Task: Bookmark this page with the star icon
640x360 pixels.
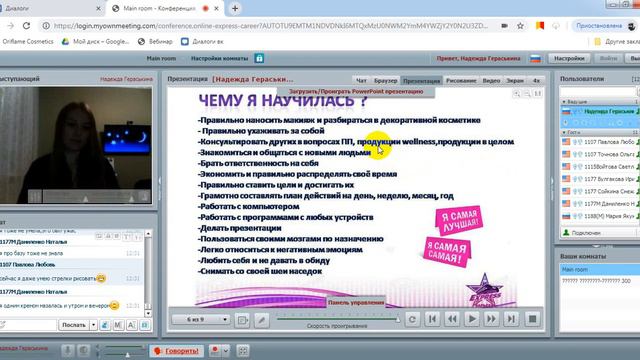Action: 520,26
